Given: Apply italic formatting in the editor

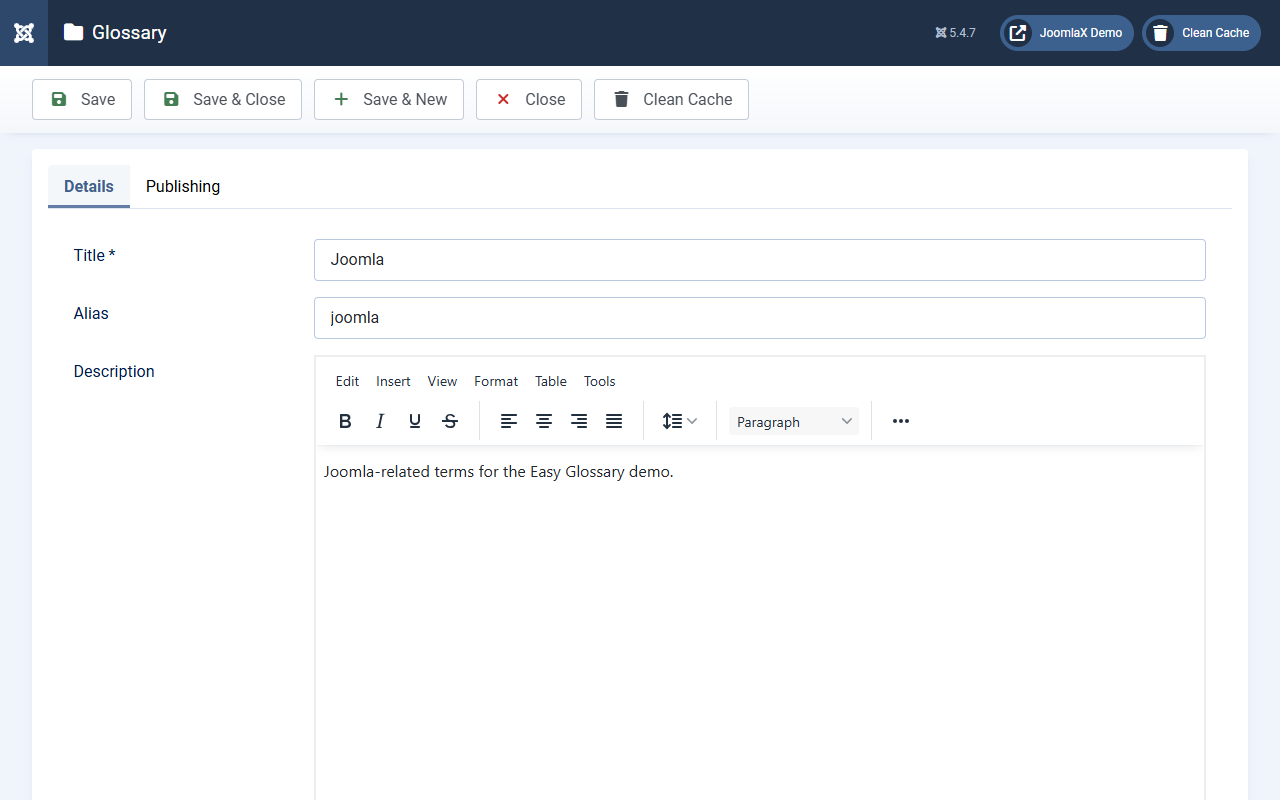Looking at the screenshot, I should click(x=380, y=421).
